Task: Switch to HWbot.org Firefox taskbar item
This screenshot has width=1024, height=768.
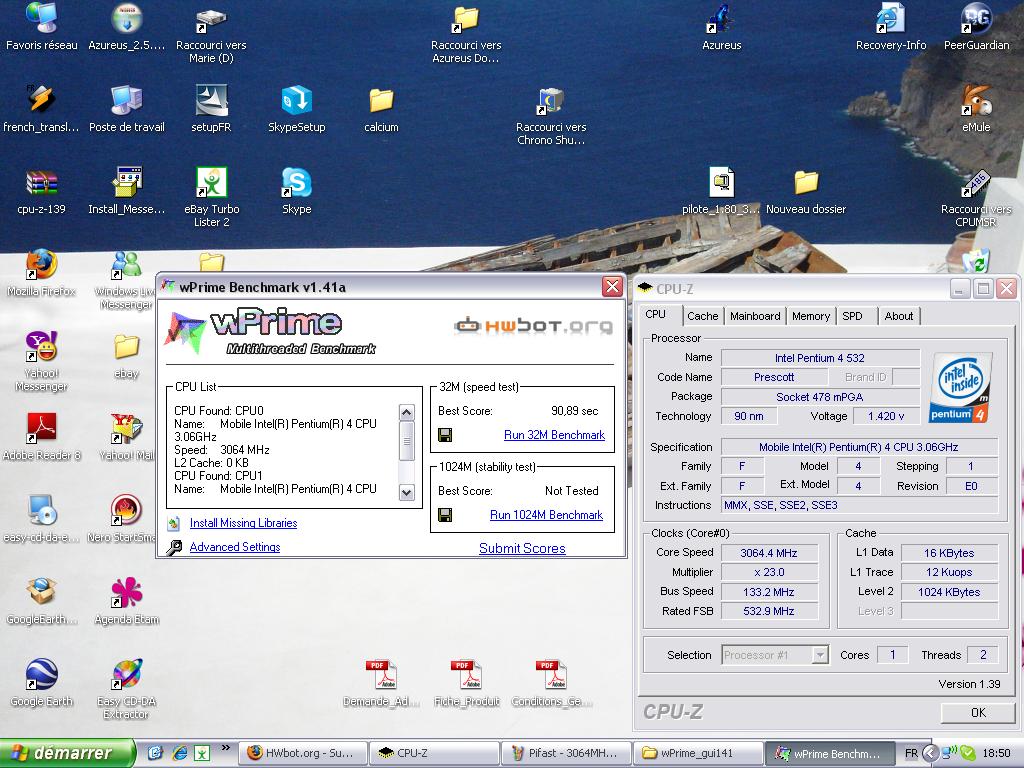Action: (x=301, y=754)
